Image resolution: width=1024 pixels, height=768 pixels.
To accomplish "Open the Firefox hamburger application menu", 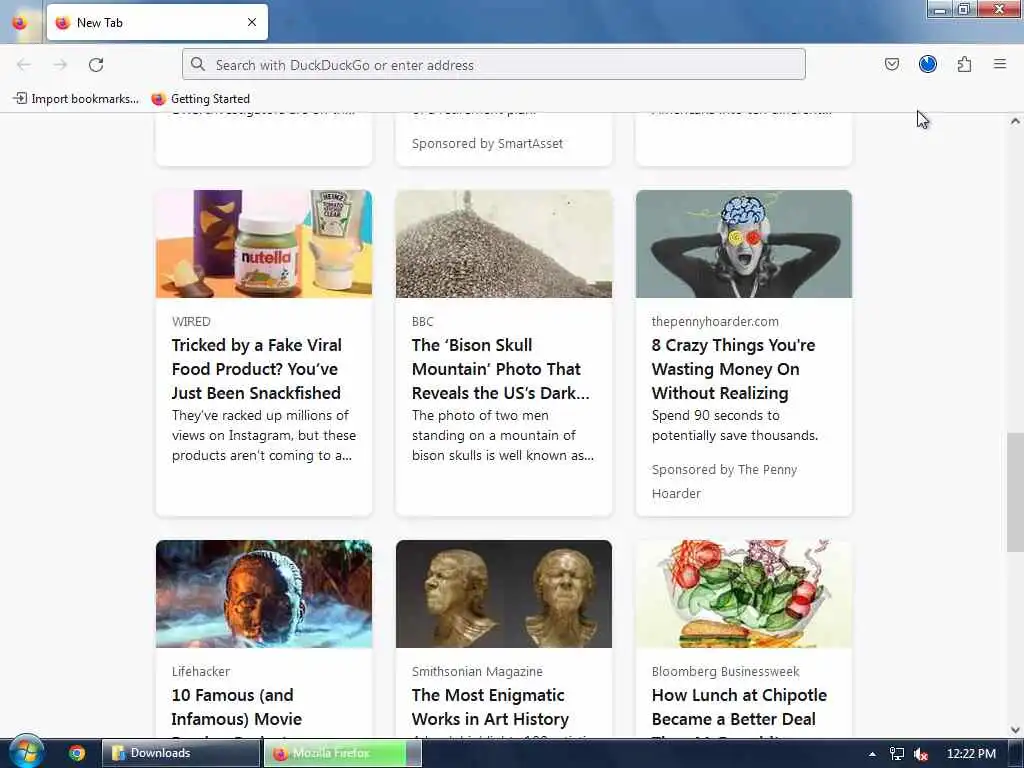I will 999,64.
